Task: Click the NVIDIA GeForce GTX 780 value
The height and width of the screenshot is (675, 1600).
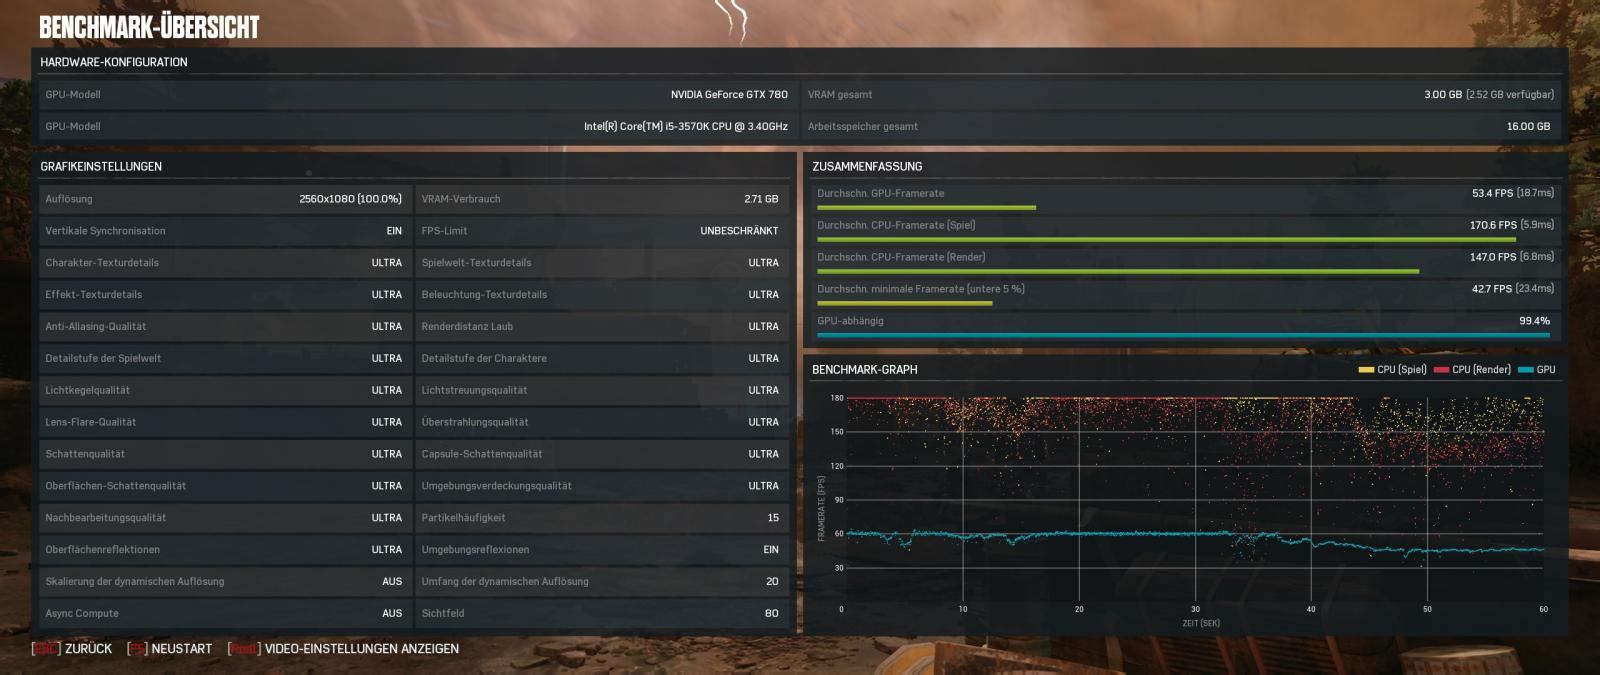Action: pyautogui.click(x=729, y=95)
